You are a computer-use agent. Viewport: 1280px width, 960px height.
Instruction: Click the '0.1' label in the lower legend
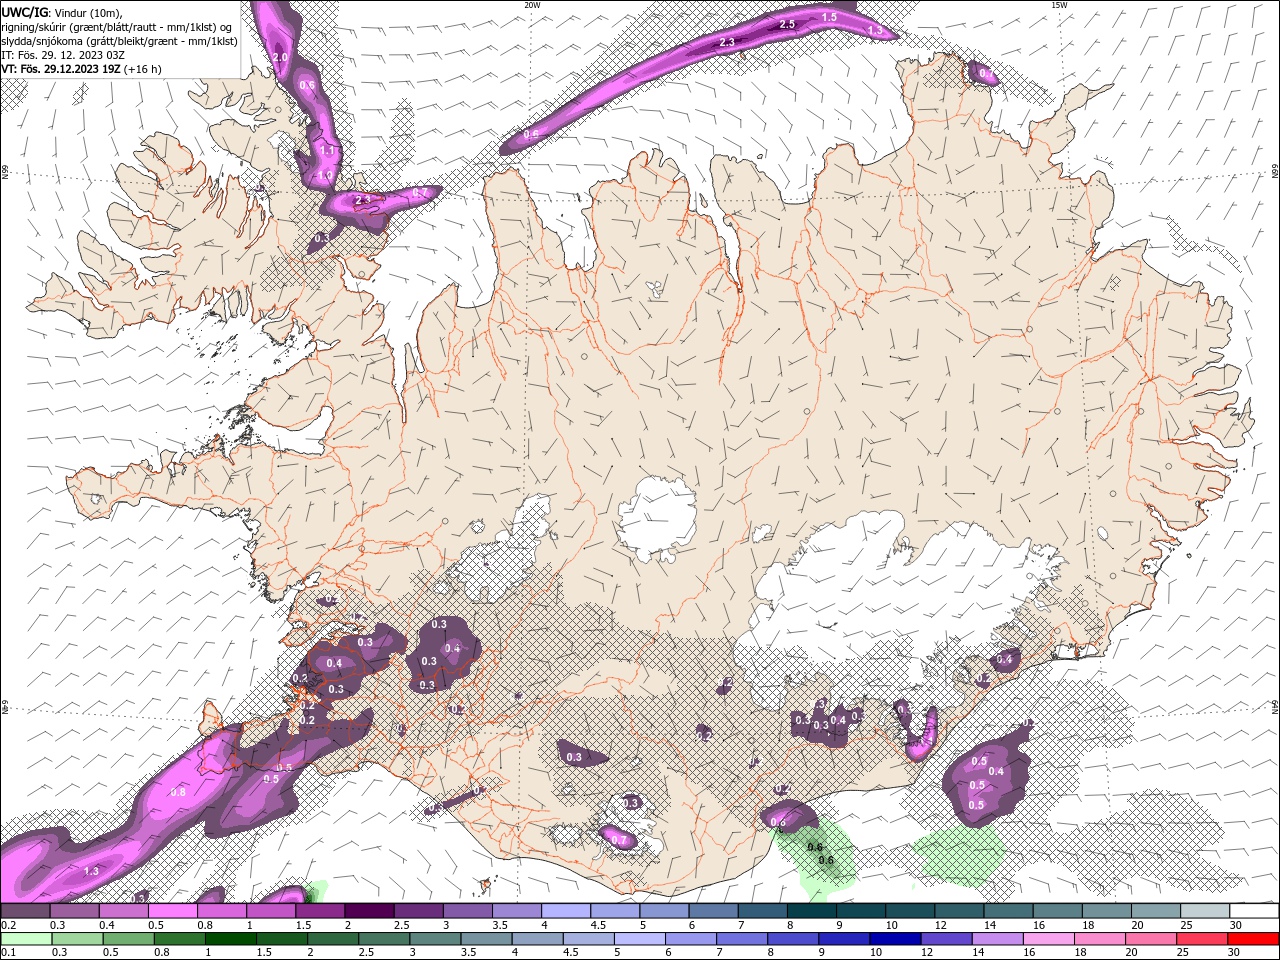[8, 953]
